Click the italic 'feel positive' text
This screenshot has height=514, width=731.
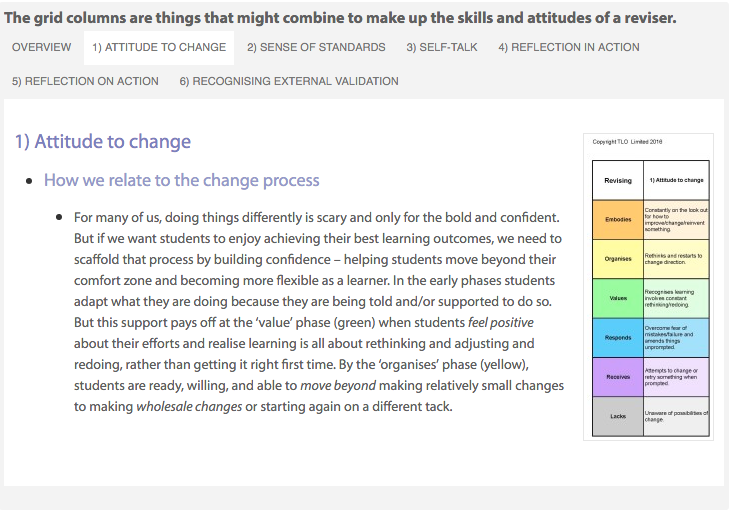pyautogui.click(x=501, y=322)
